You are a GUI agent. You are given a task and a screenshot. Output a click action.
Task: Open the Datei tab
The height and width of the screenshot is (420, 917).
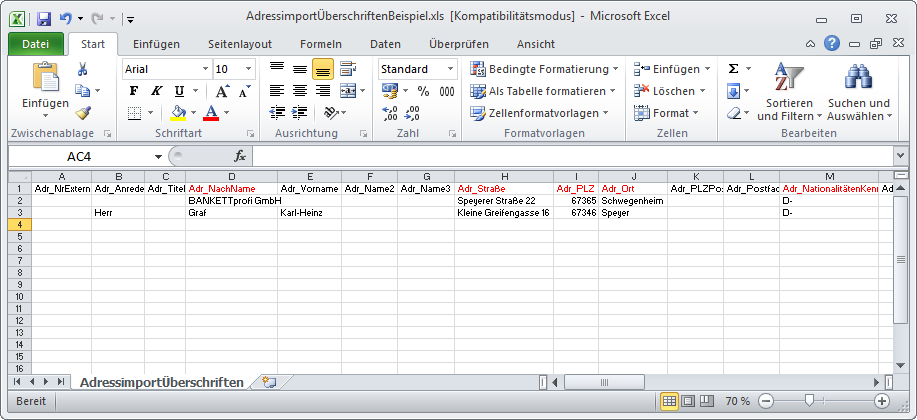point(36,44)
